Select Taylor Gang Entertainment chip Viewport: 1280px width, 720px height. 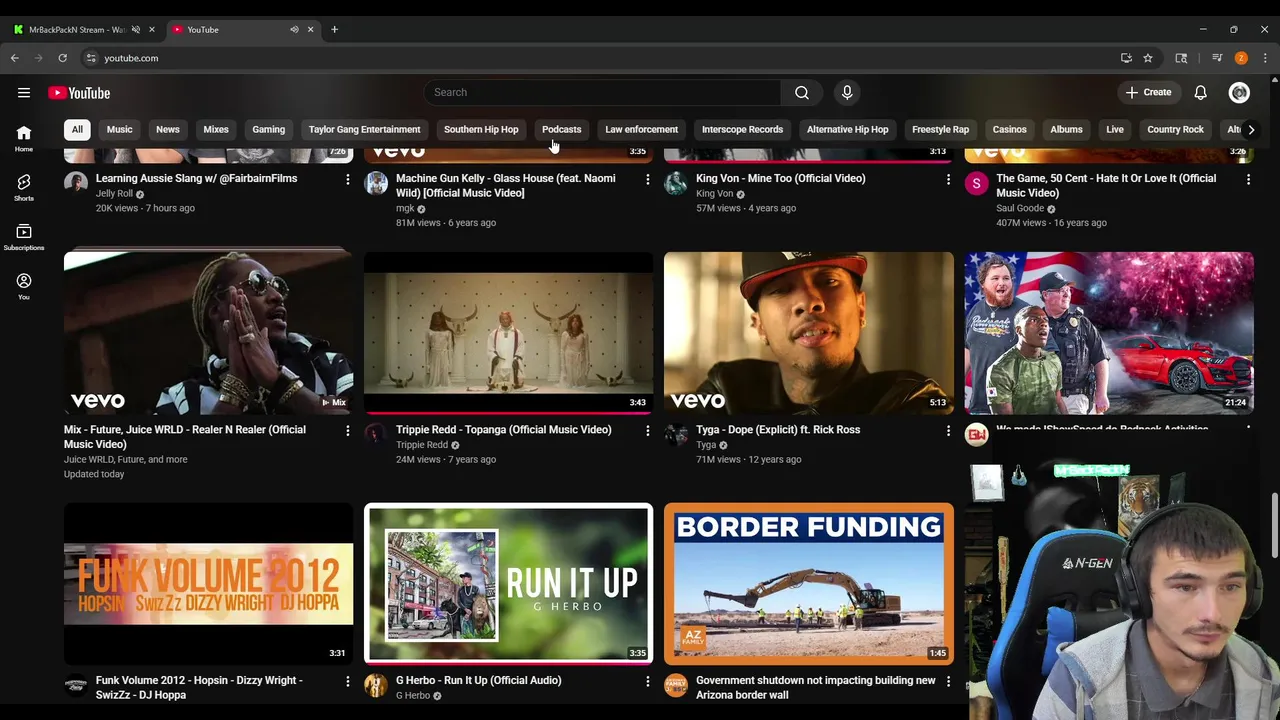pyautogui.click(x=364, y=129)
